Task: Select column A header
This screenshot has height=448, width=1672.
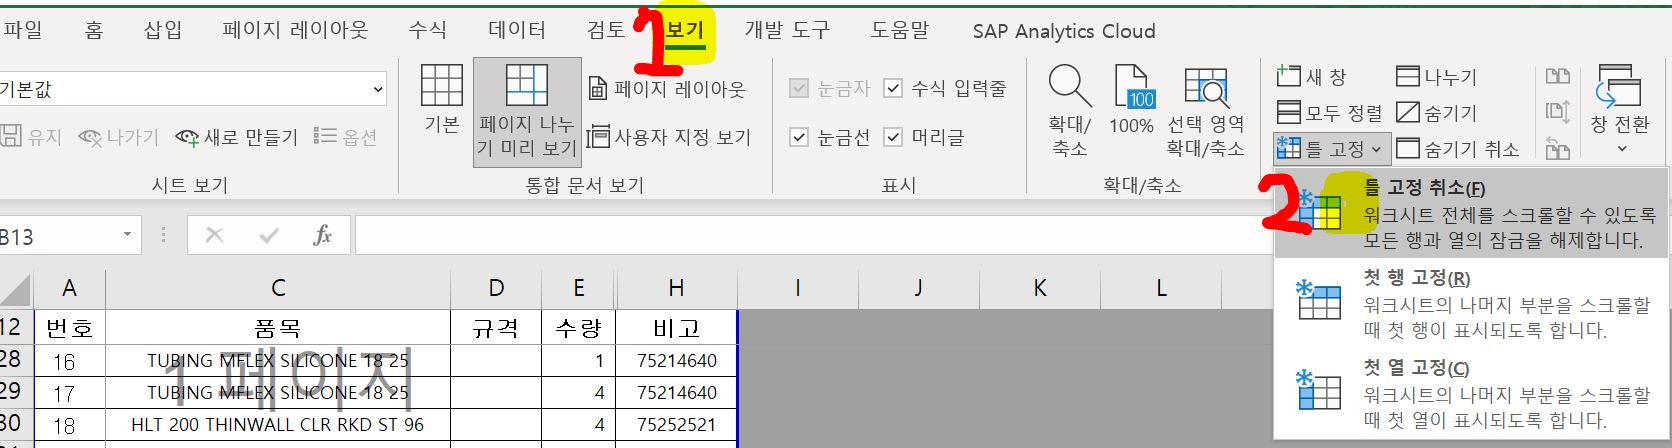Action: [69, 288]
